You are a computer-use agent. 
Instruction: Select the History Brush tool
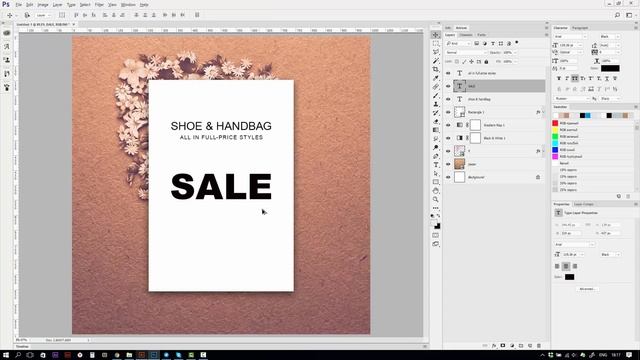pyautogui.click(x=436, y=113)
